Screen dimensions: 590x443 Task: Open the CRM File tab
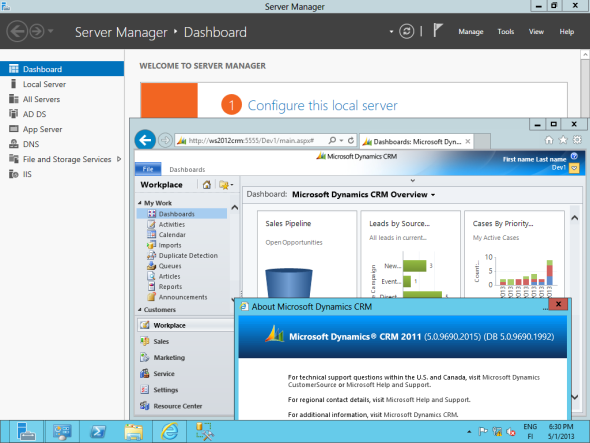(x=148, y=169)
